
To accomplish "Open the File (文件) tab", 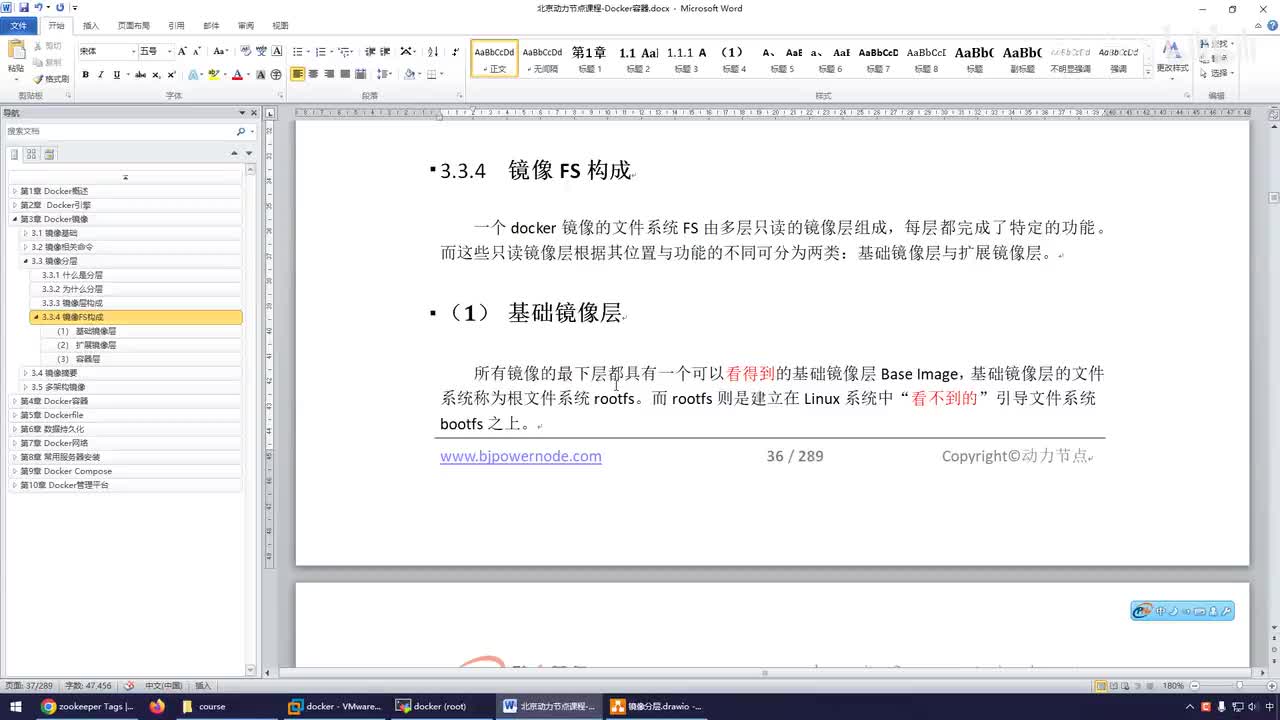I will 19,26.
